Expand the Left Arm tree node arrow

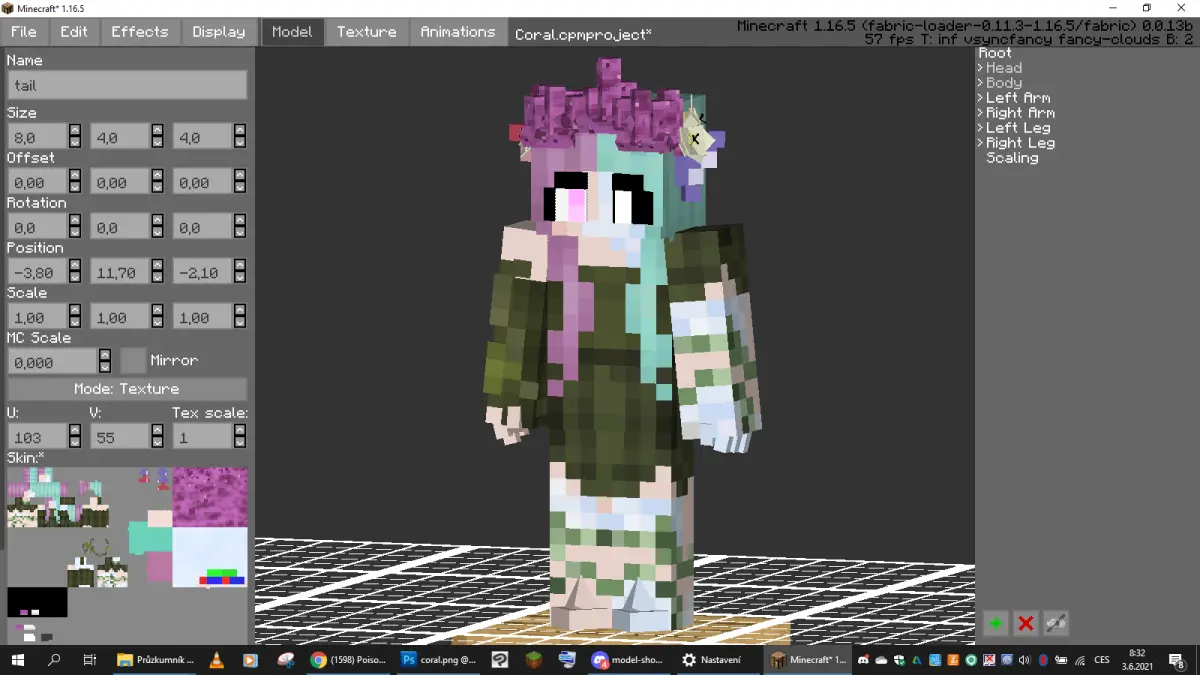coord(980,98)
